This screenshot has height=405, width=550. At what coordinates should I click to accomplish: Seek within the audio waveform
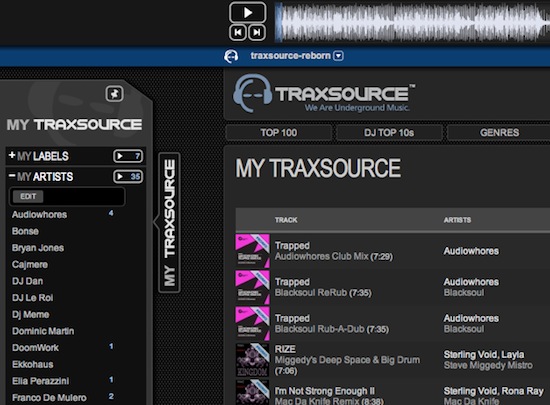(x=412, y=22)
